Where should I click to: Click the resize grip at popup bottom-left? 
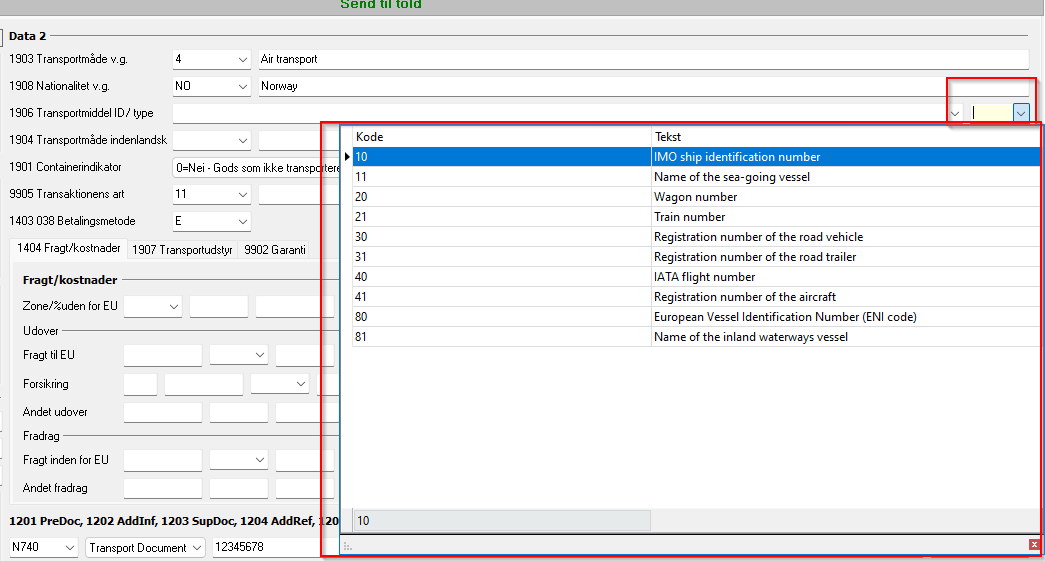[348, 546]
